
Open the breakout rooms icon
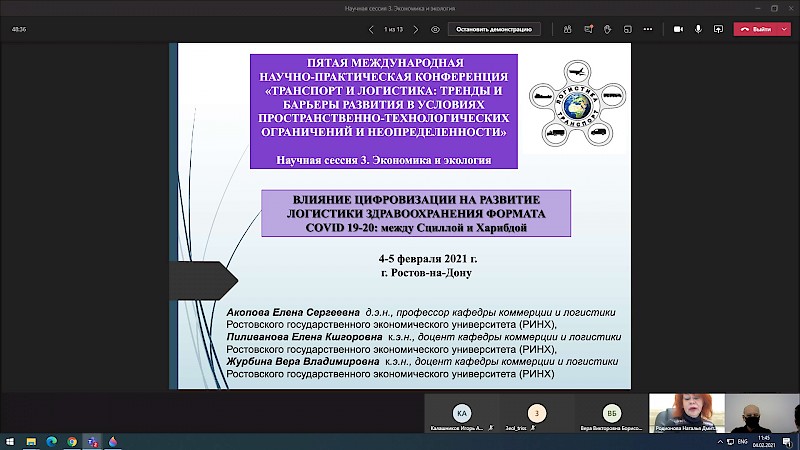(x=630, y=29)
